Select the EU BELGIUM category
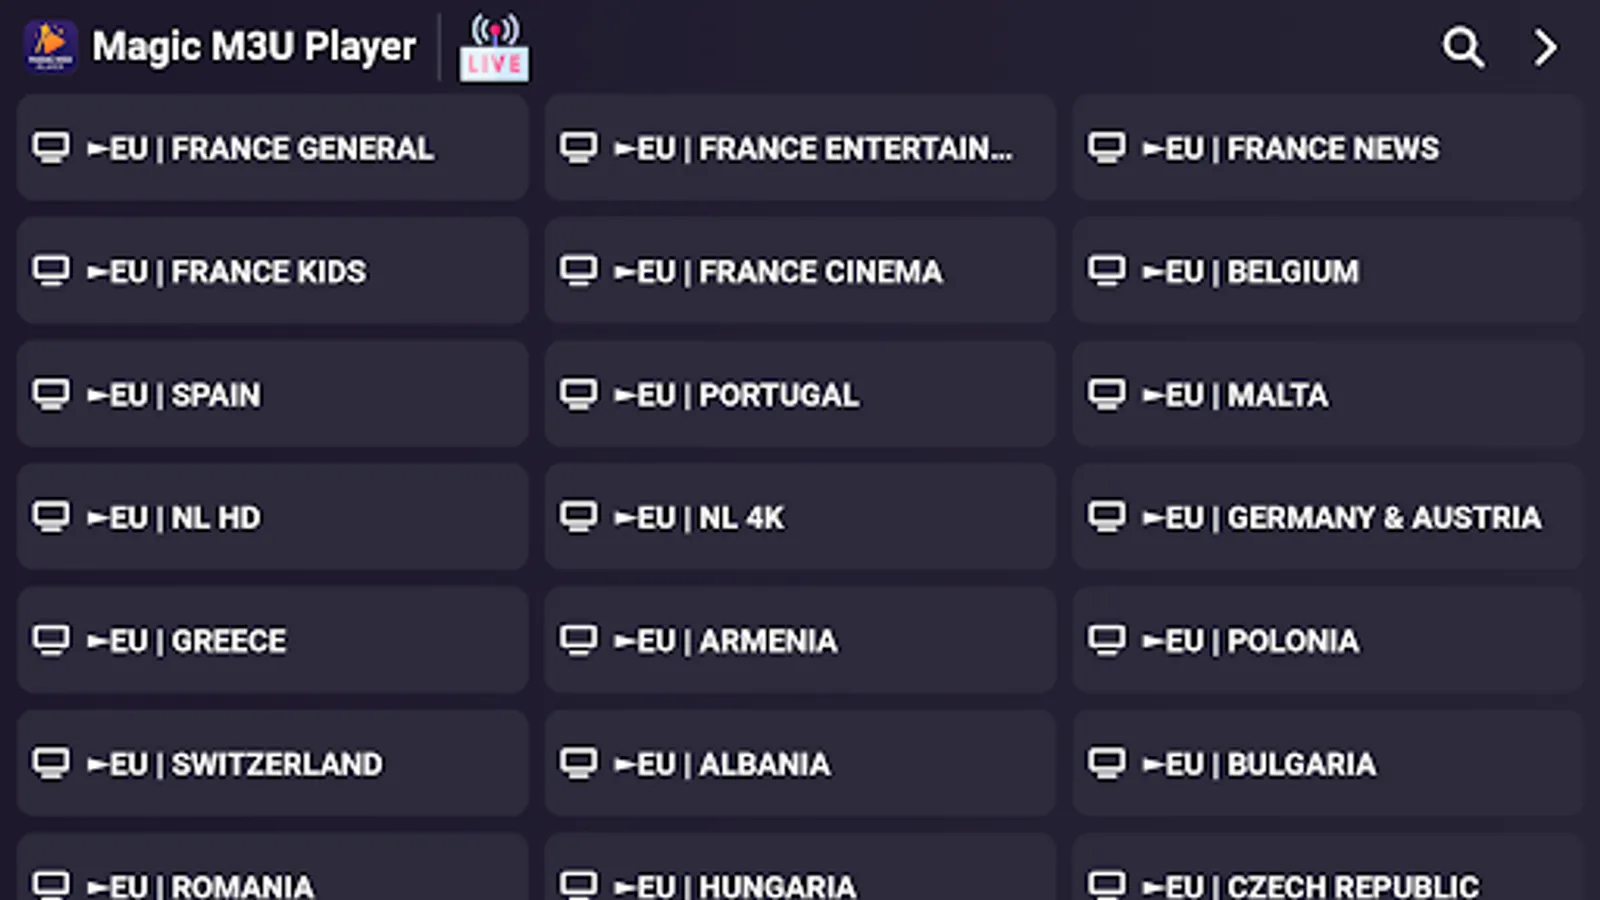Screen dimensions: 1600x900 pos(1327,270)
